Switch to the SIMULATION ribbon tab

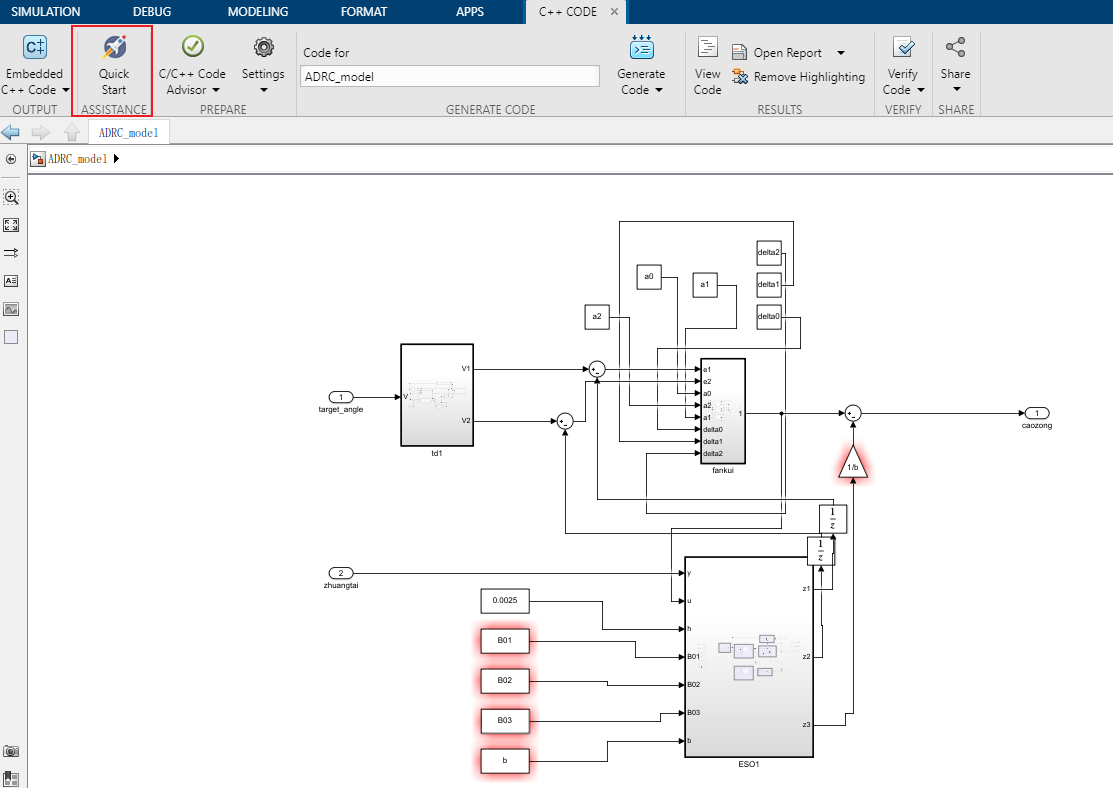(x=48, y=12)
